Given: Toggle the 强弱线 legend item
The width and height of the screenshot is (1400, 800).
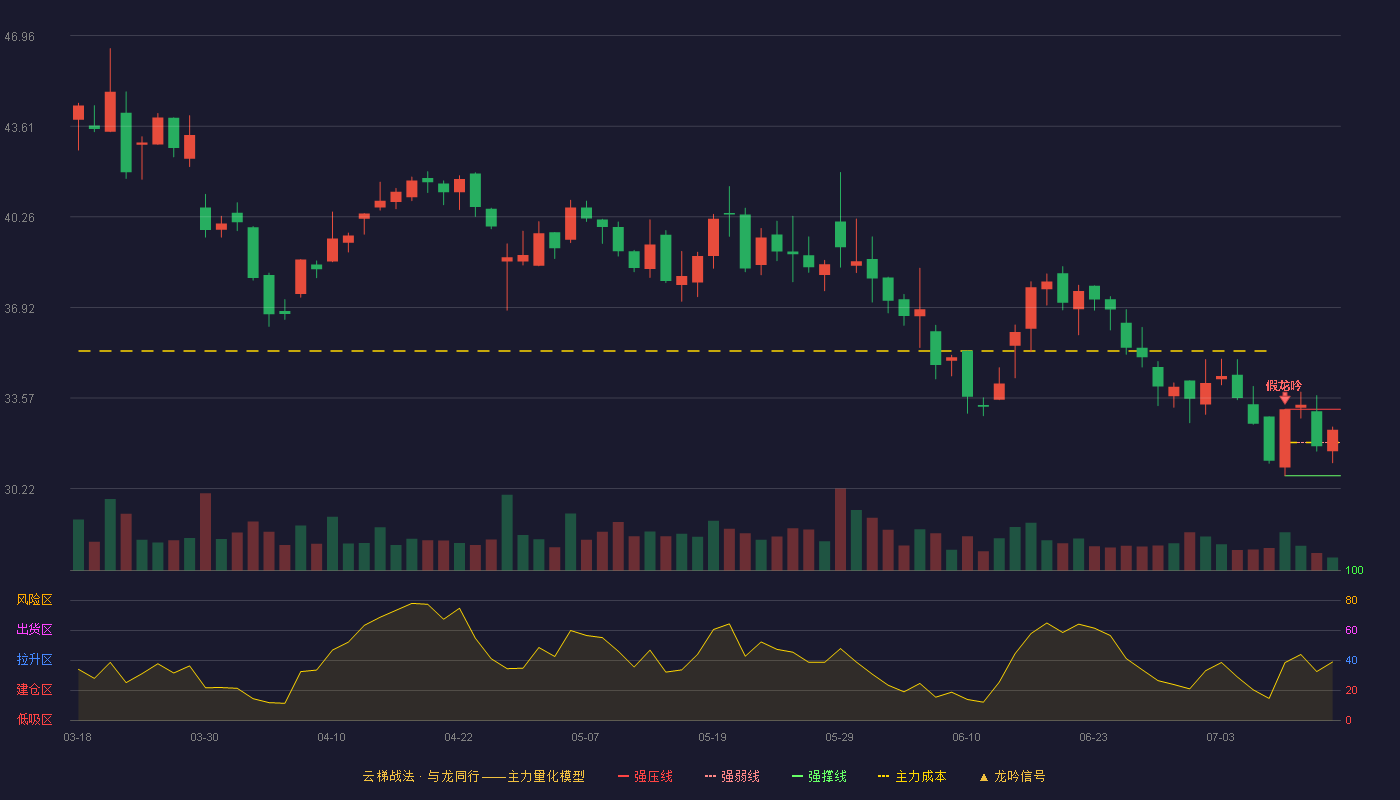Looking at the screenshot, I should click(732, 776).
